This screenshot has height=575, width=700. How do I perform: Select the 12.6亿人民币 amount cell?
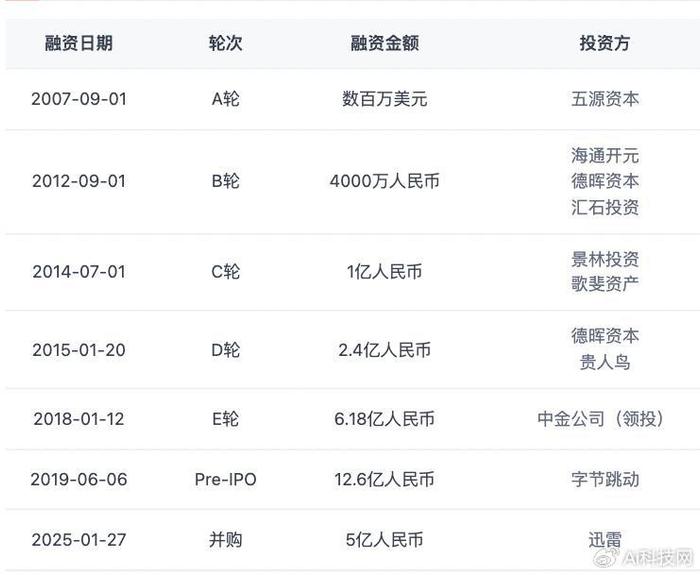tap(384, 479)
